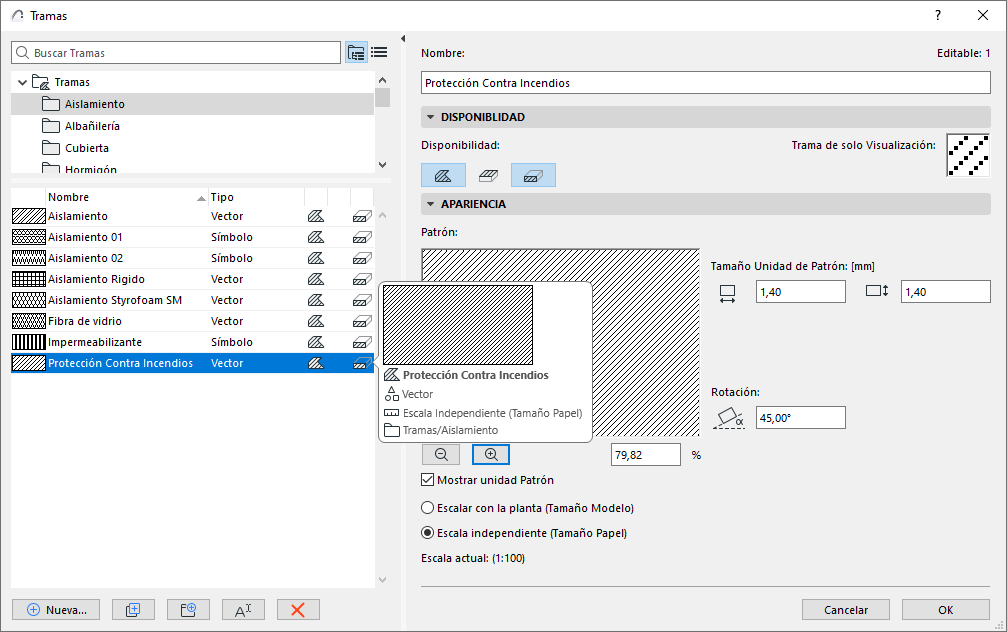Uncheck Mostrar unidad Patrón checkbox
The width and height of the screenshot is (1007, 632).
point(428,480)
